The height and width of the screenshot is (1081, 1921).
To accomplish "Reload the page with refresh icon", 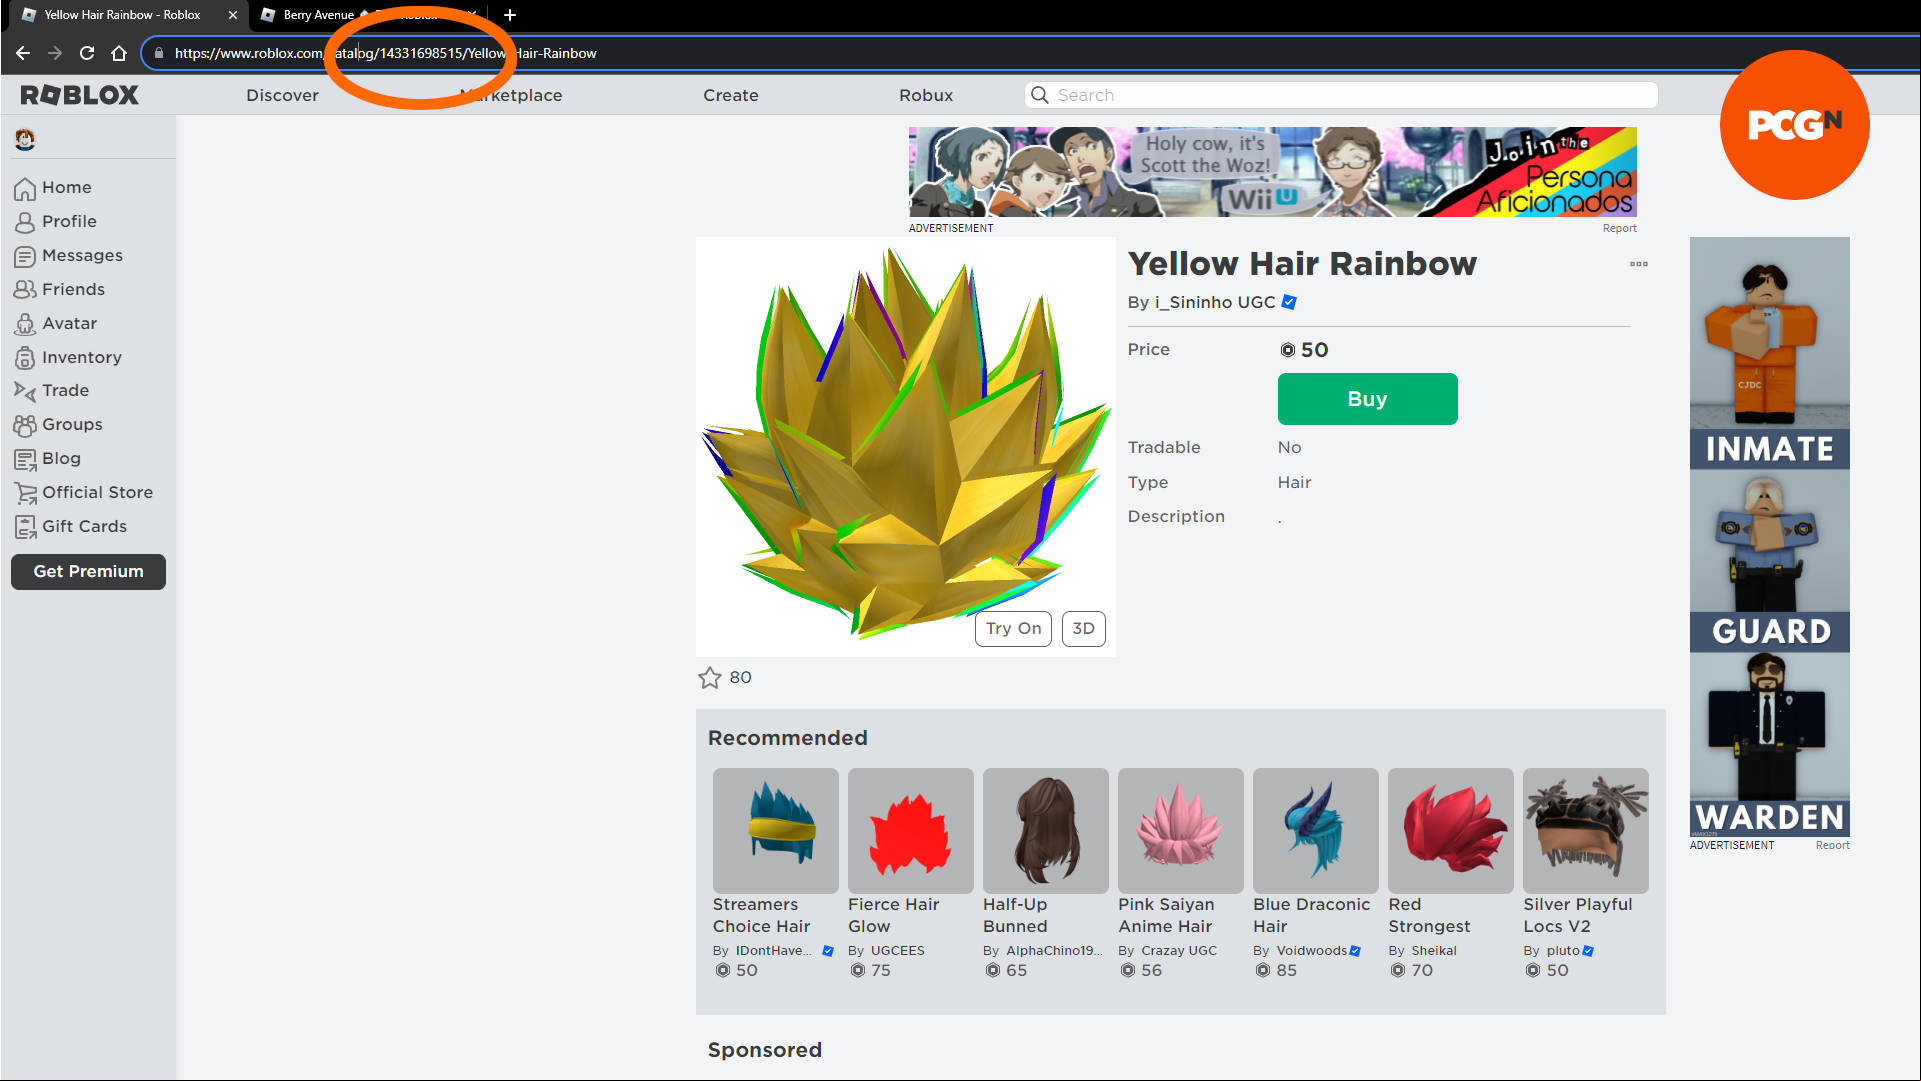I will (87, 53).
